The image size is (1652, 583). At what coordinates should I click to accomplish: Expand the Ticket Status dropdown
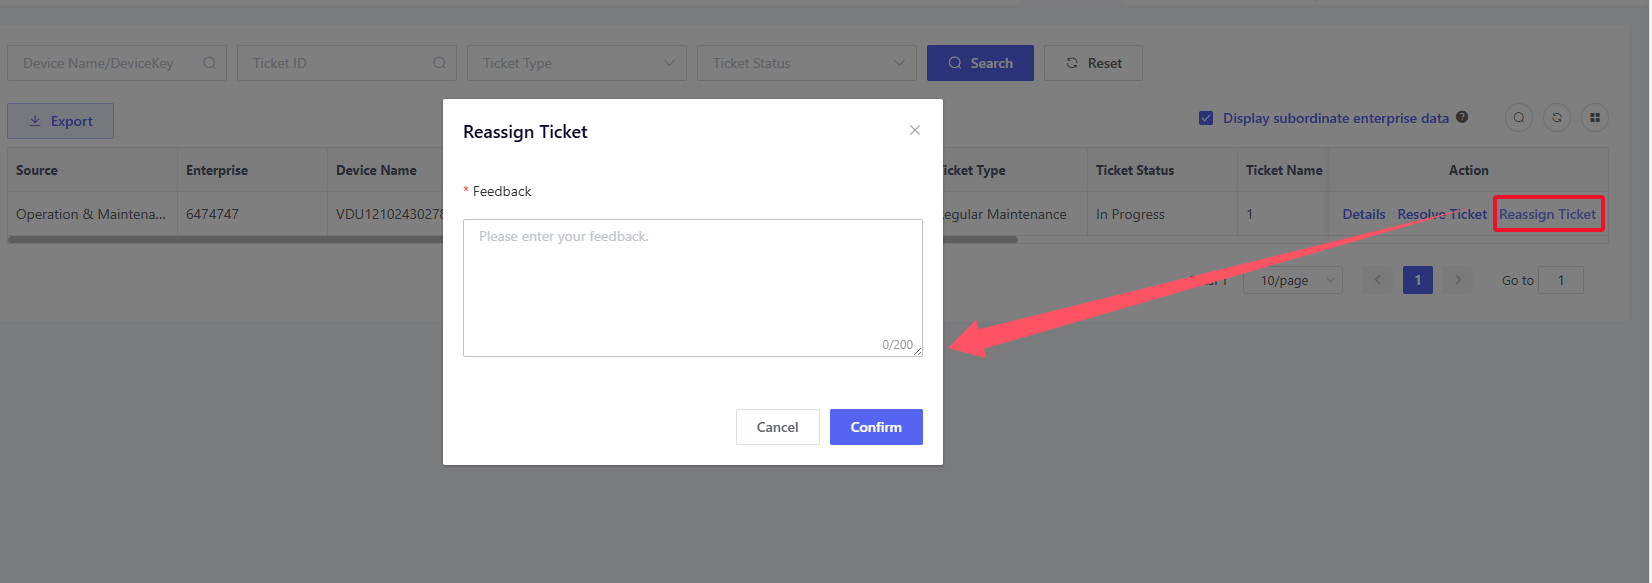click(806, 63)
